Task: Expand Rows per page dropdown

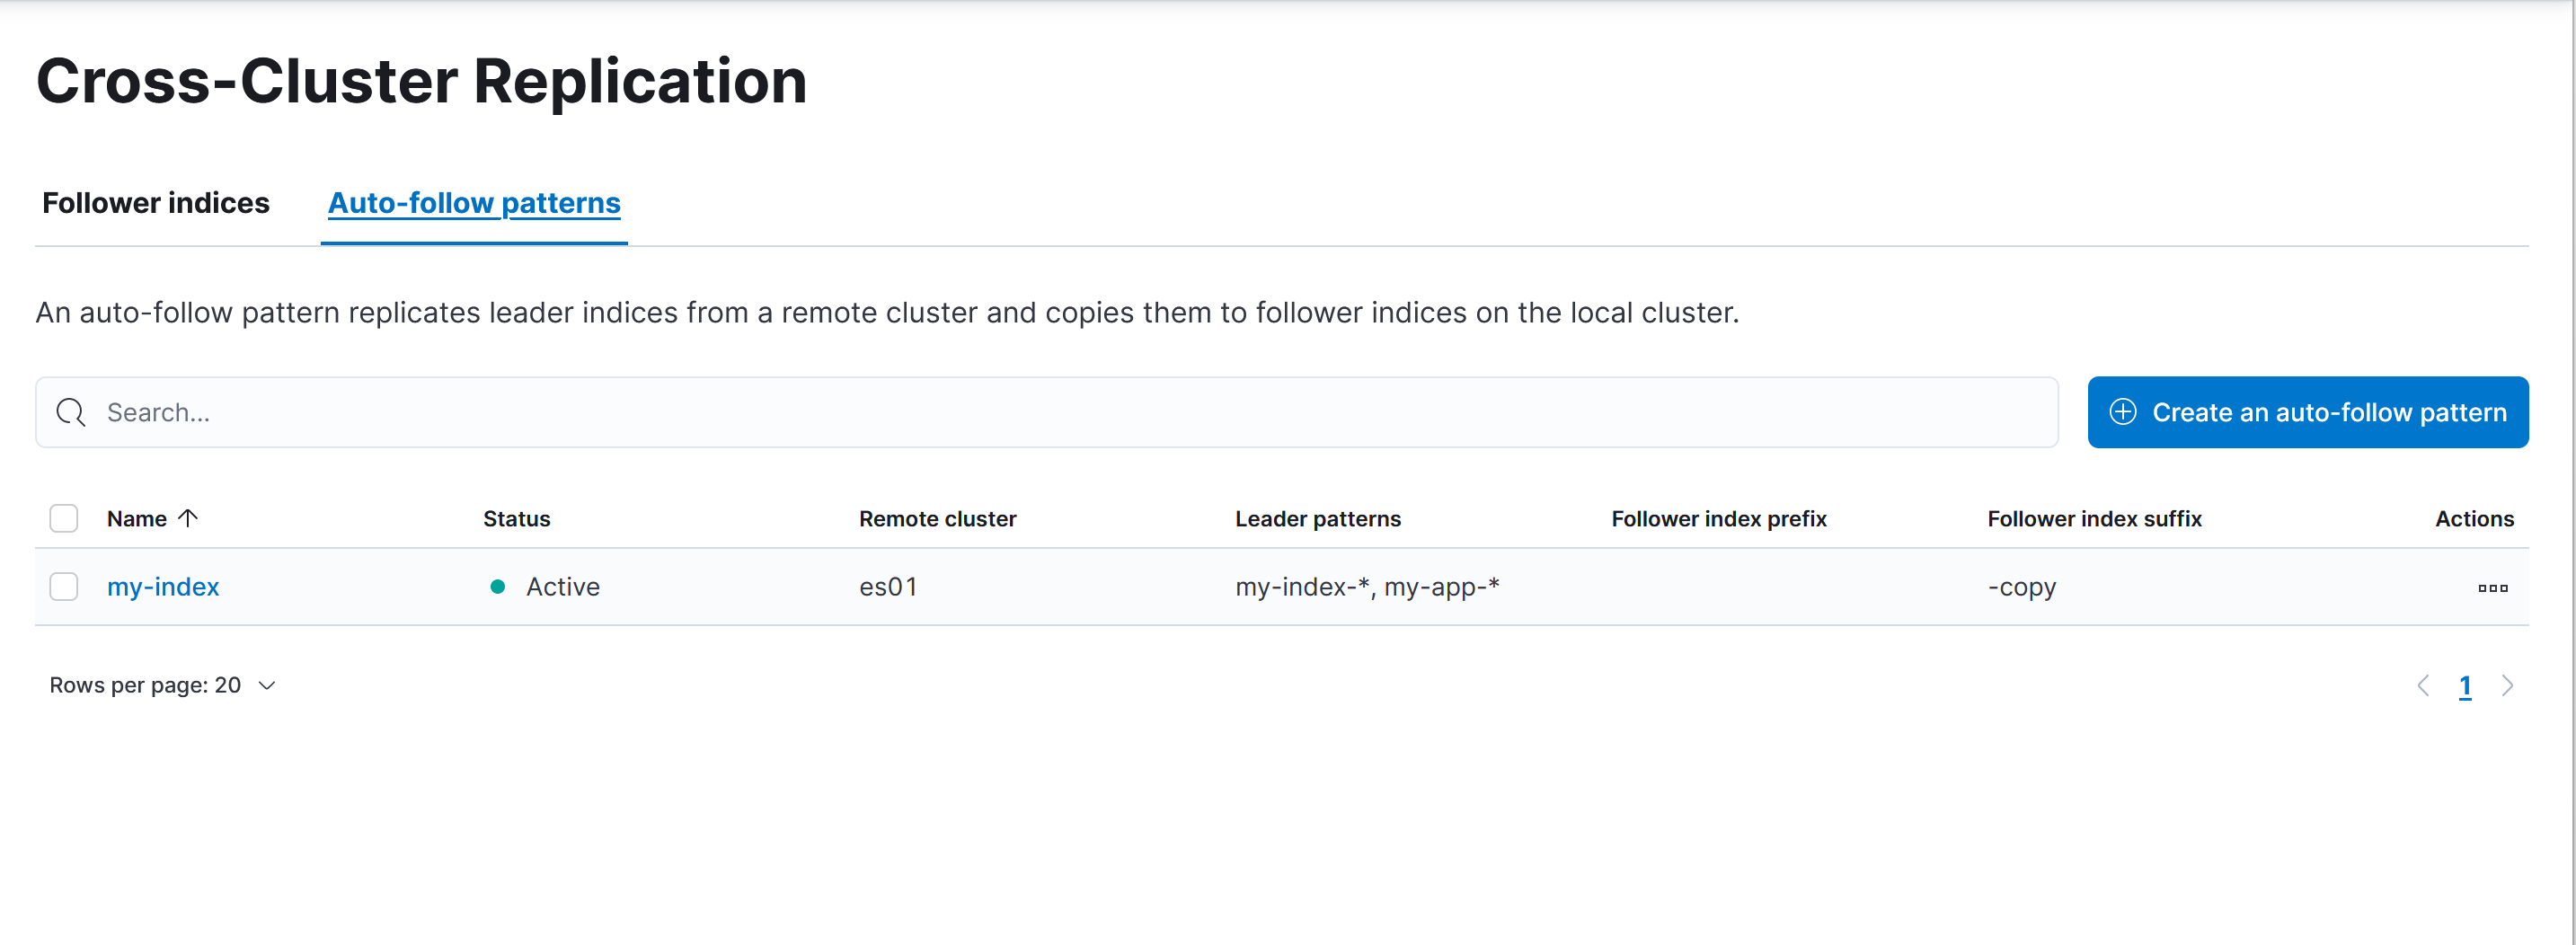Action: tap(162, 685)
